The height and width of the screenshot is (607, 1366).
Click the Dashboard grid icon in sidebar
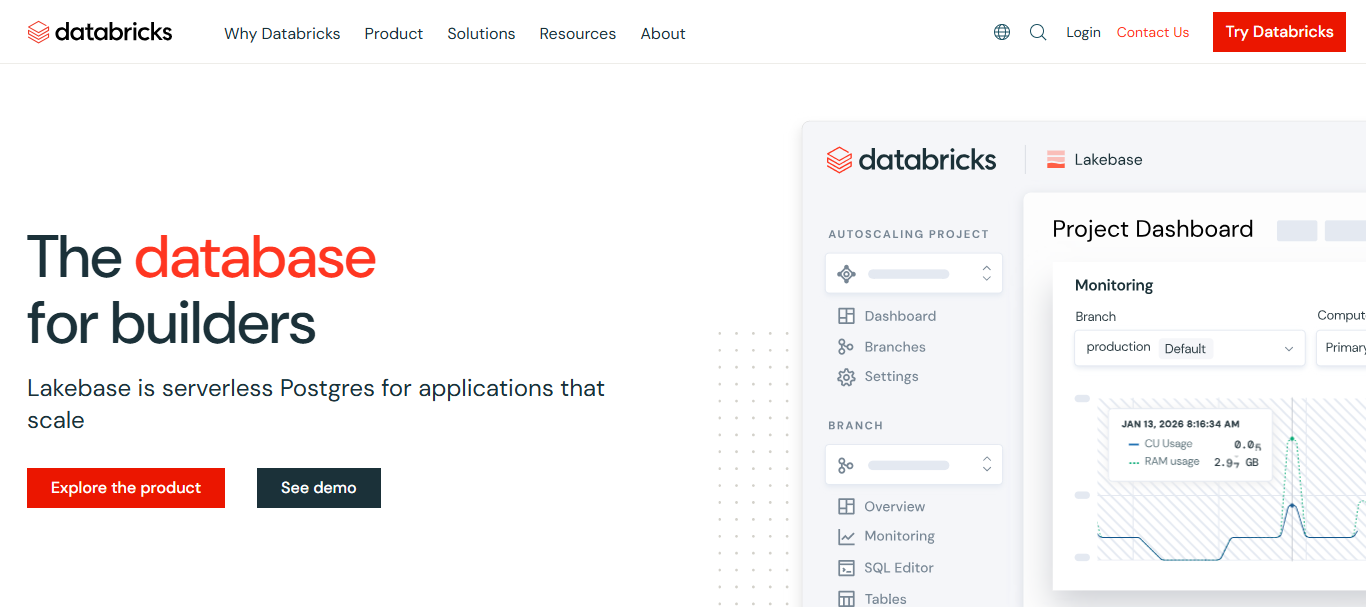coord(846,316)
